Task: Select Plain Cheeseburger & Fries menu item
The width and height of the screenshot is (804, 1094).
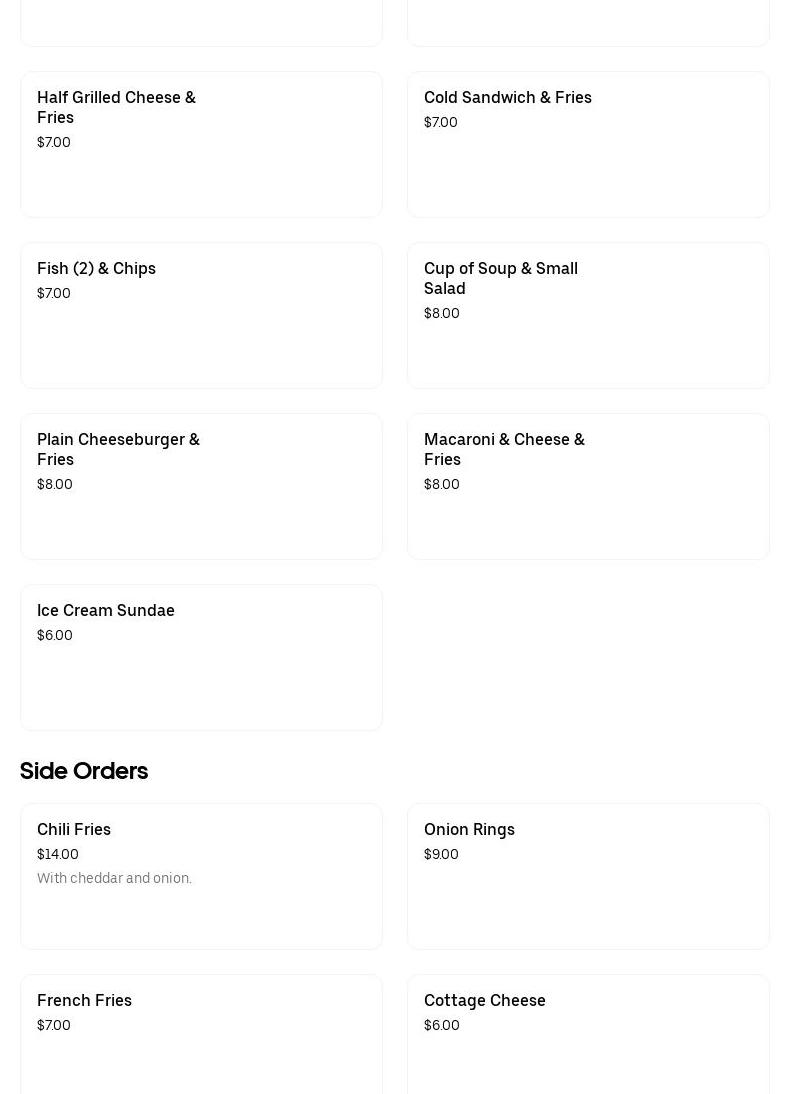Action: click(201, 486)
